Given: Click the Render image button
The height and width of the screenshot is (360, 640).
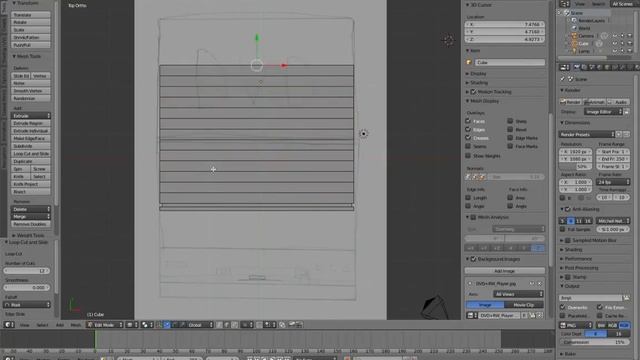Looking at the screenshot, I should 571,102.
